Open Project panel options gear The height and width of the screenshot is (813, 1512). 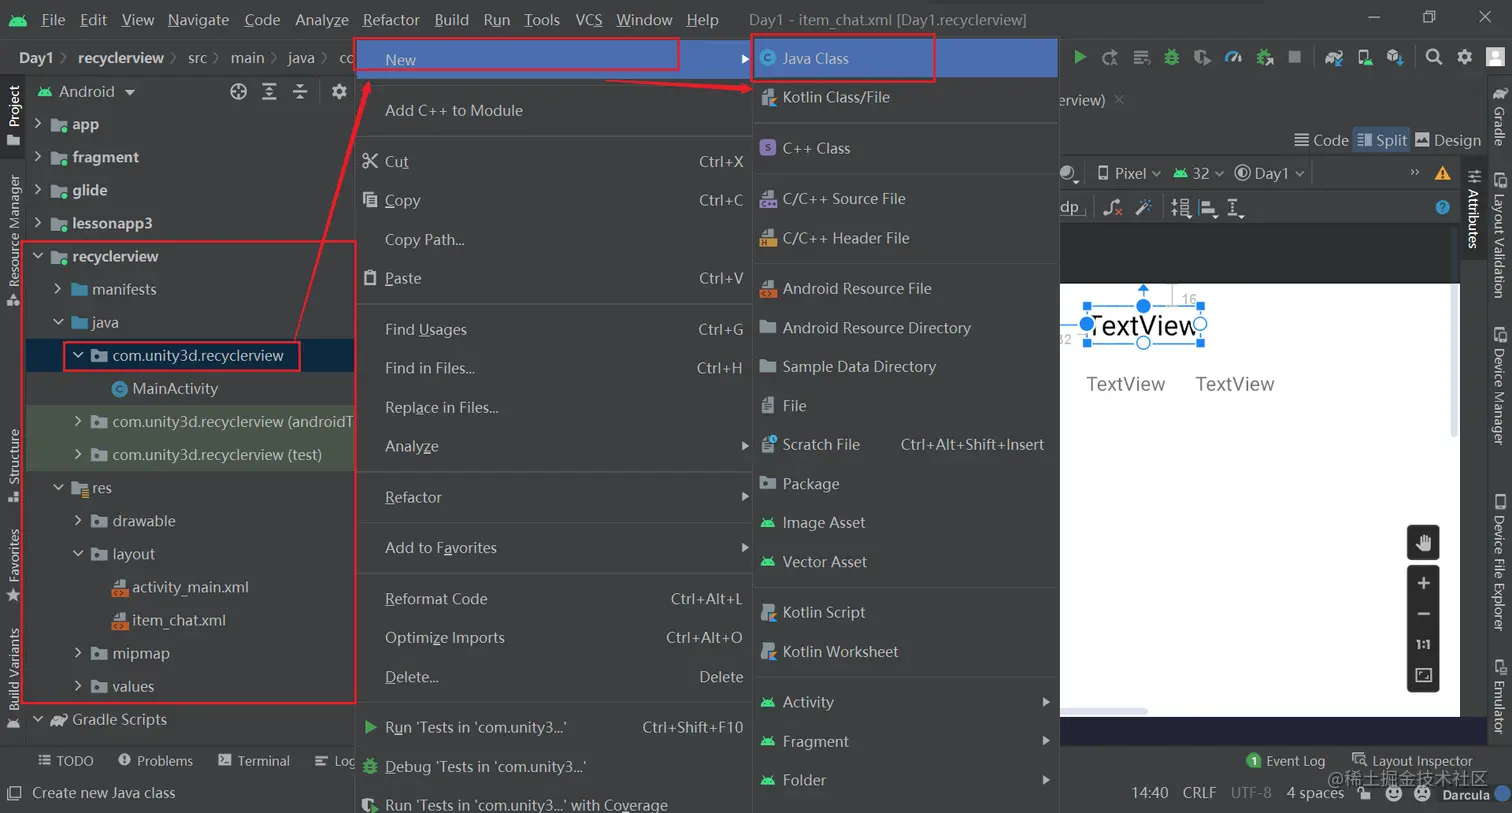[x=339, y=92]
